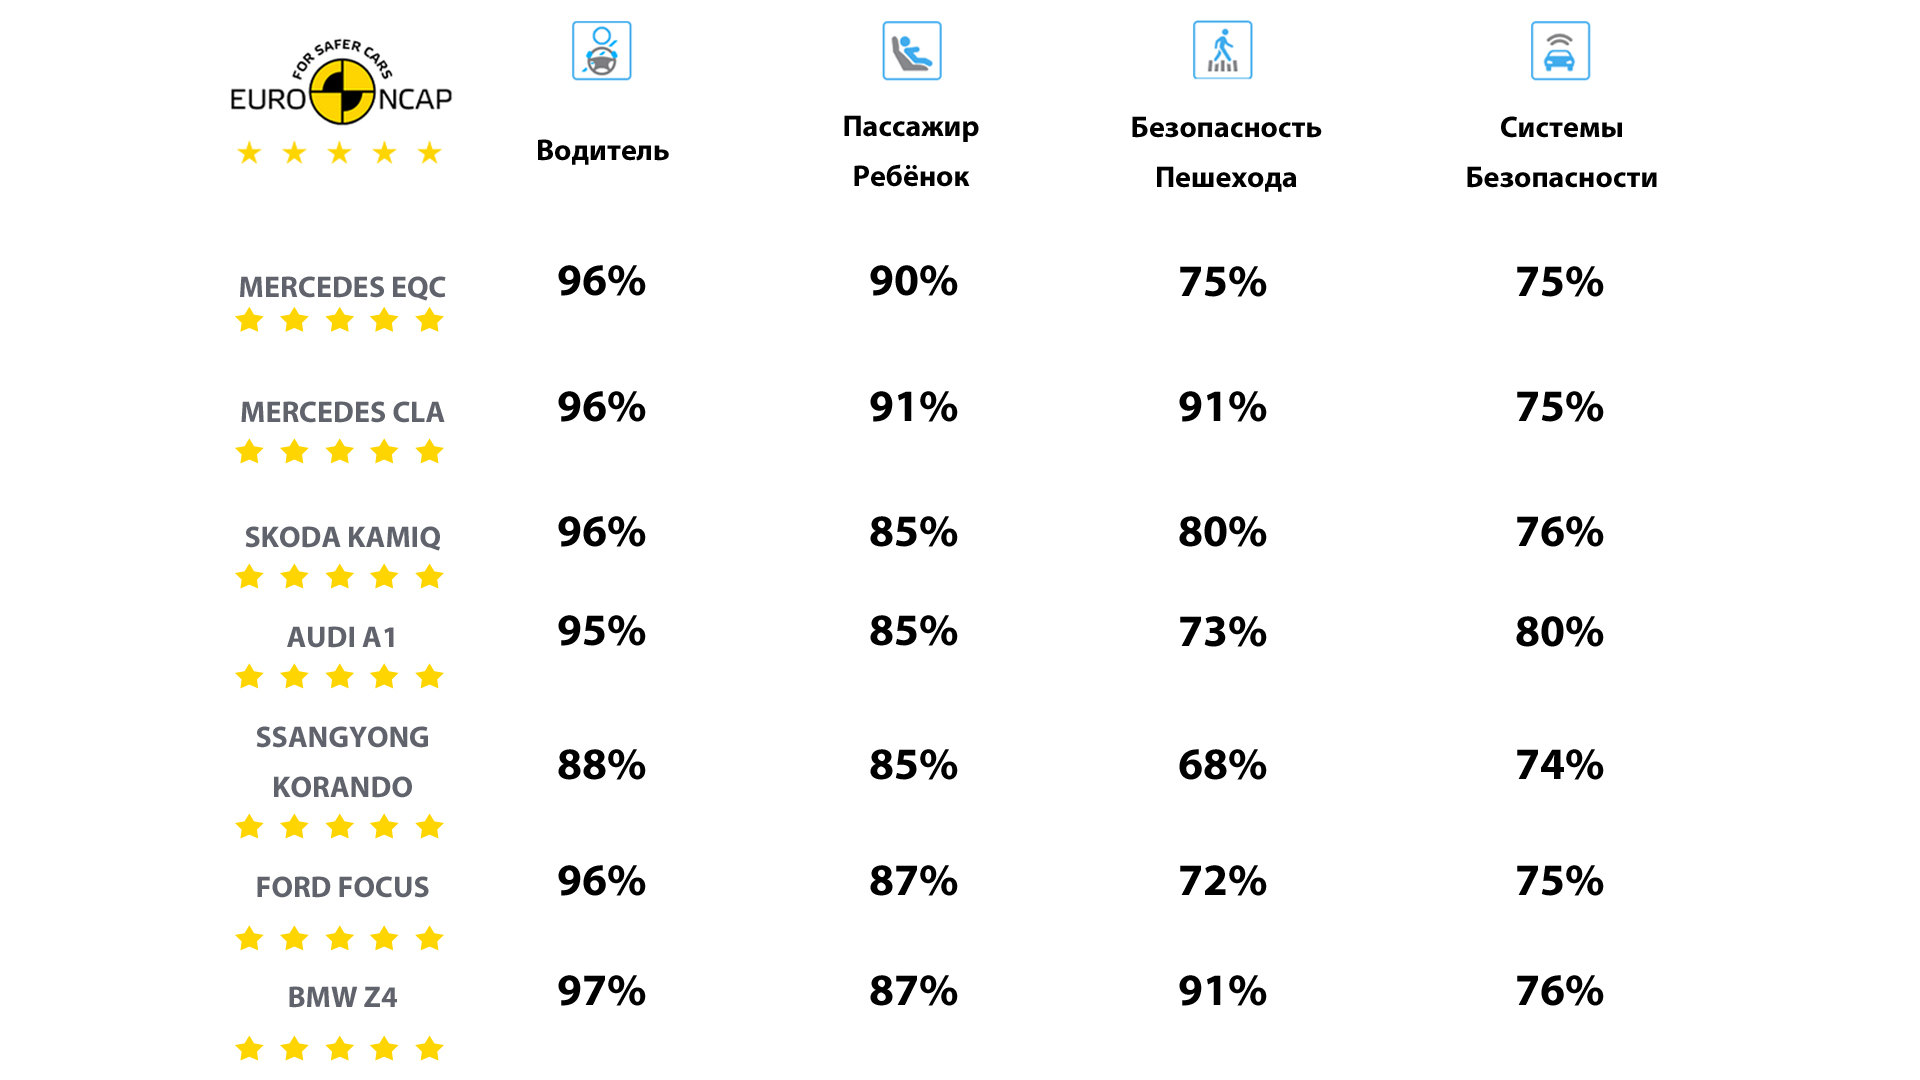Click BMW Z4 driver score 97%
1920x1080 pixels.
(601, 991)
